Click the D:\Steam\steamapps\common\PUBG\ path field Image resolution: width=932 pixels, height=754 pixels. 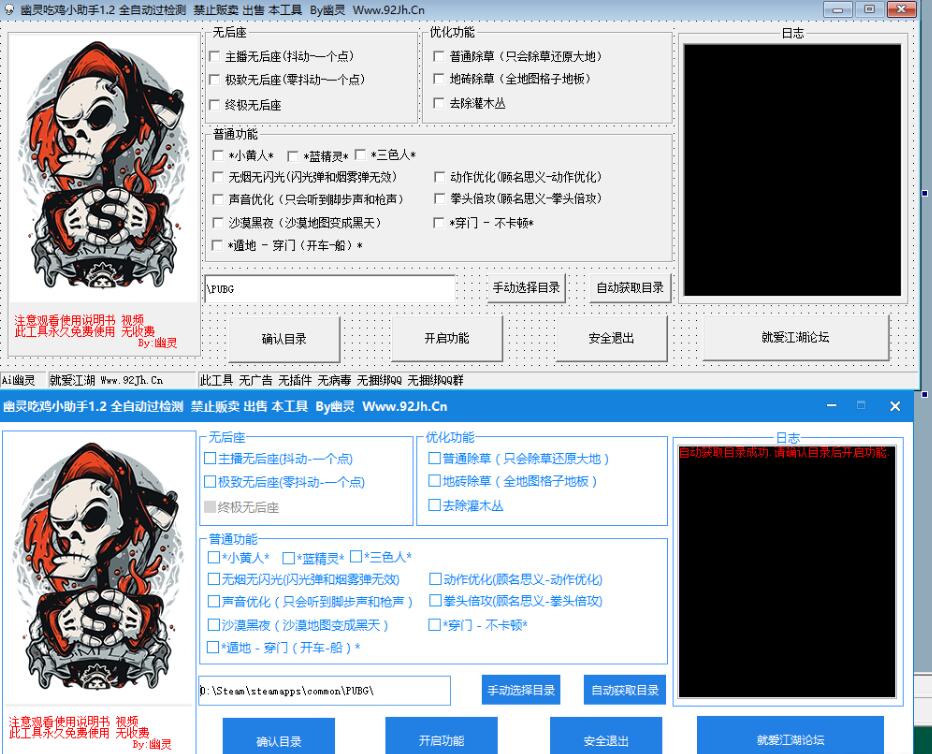coord(325,690)
